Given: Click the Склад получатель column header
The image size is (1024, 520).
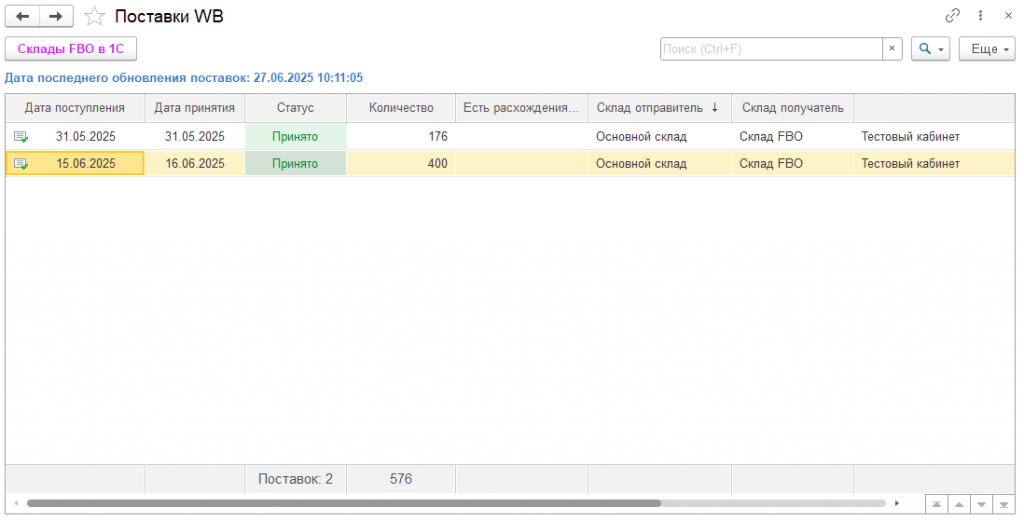Looking at the screenshot, I should [792, 108].
